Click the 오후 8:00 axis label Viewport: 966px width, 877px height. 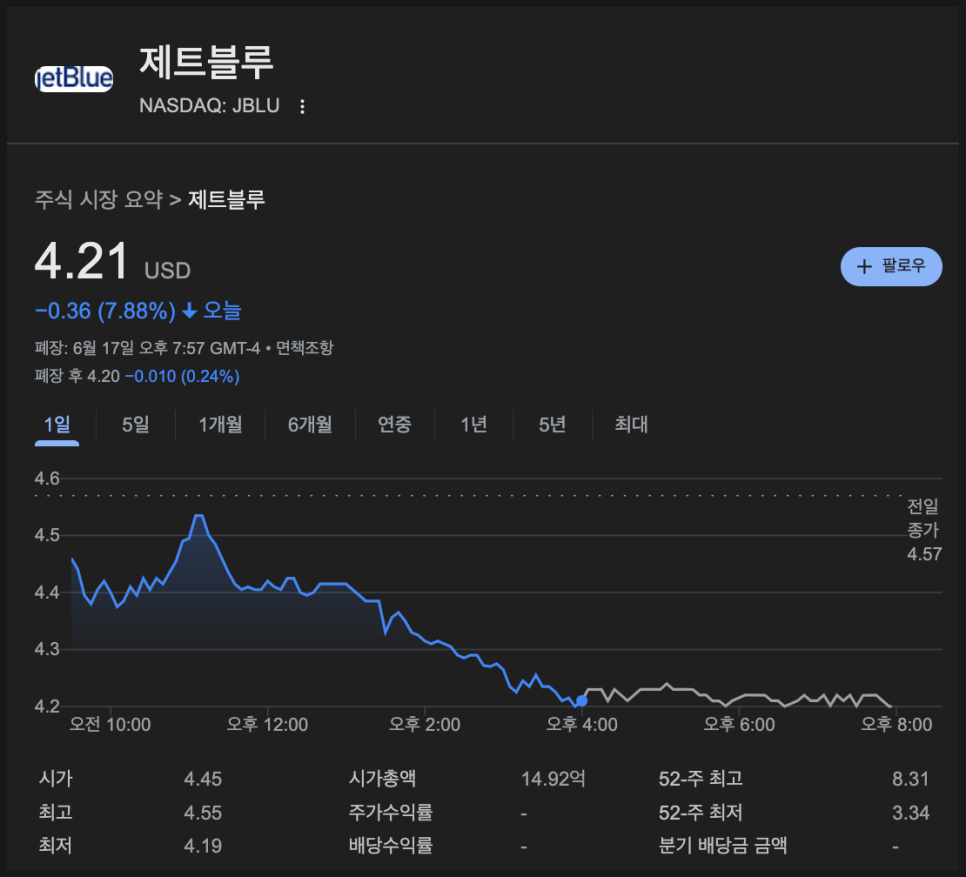[896, 725]
